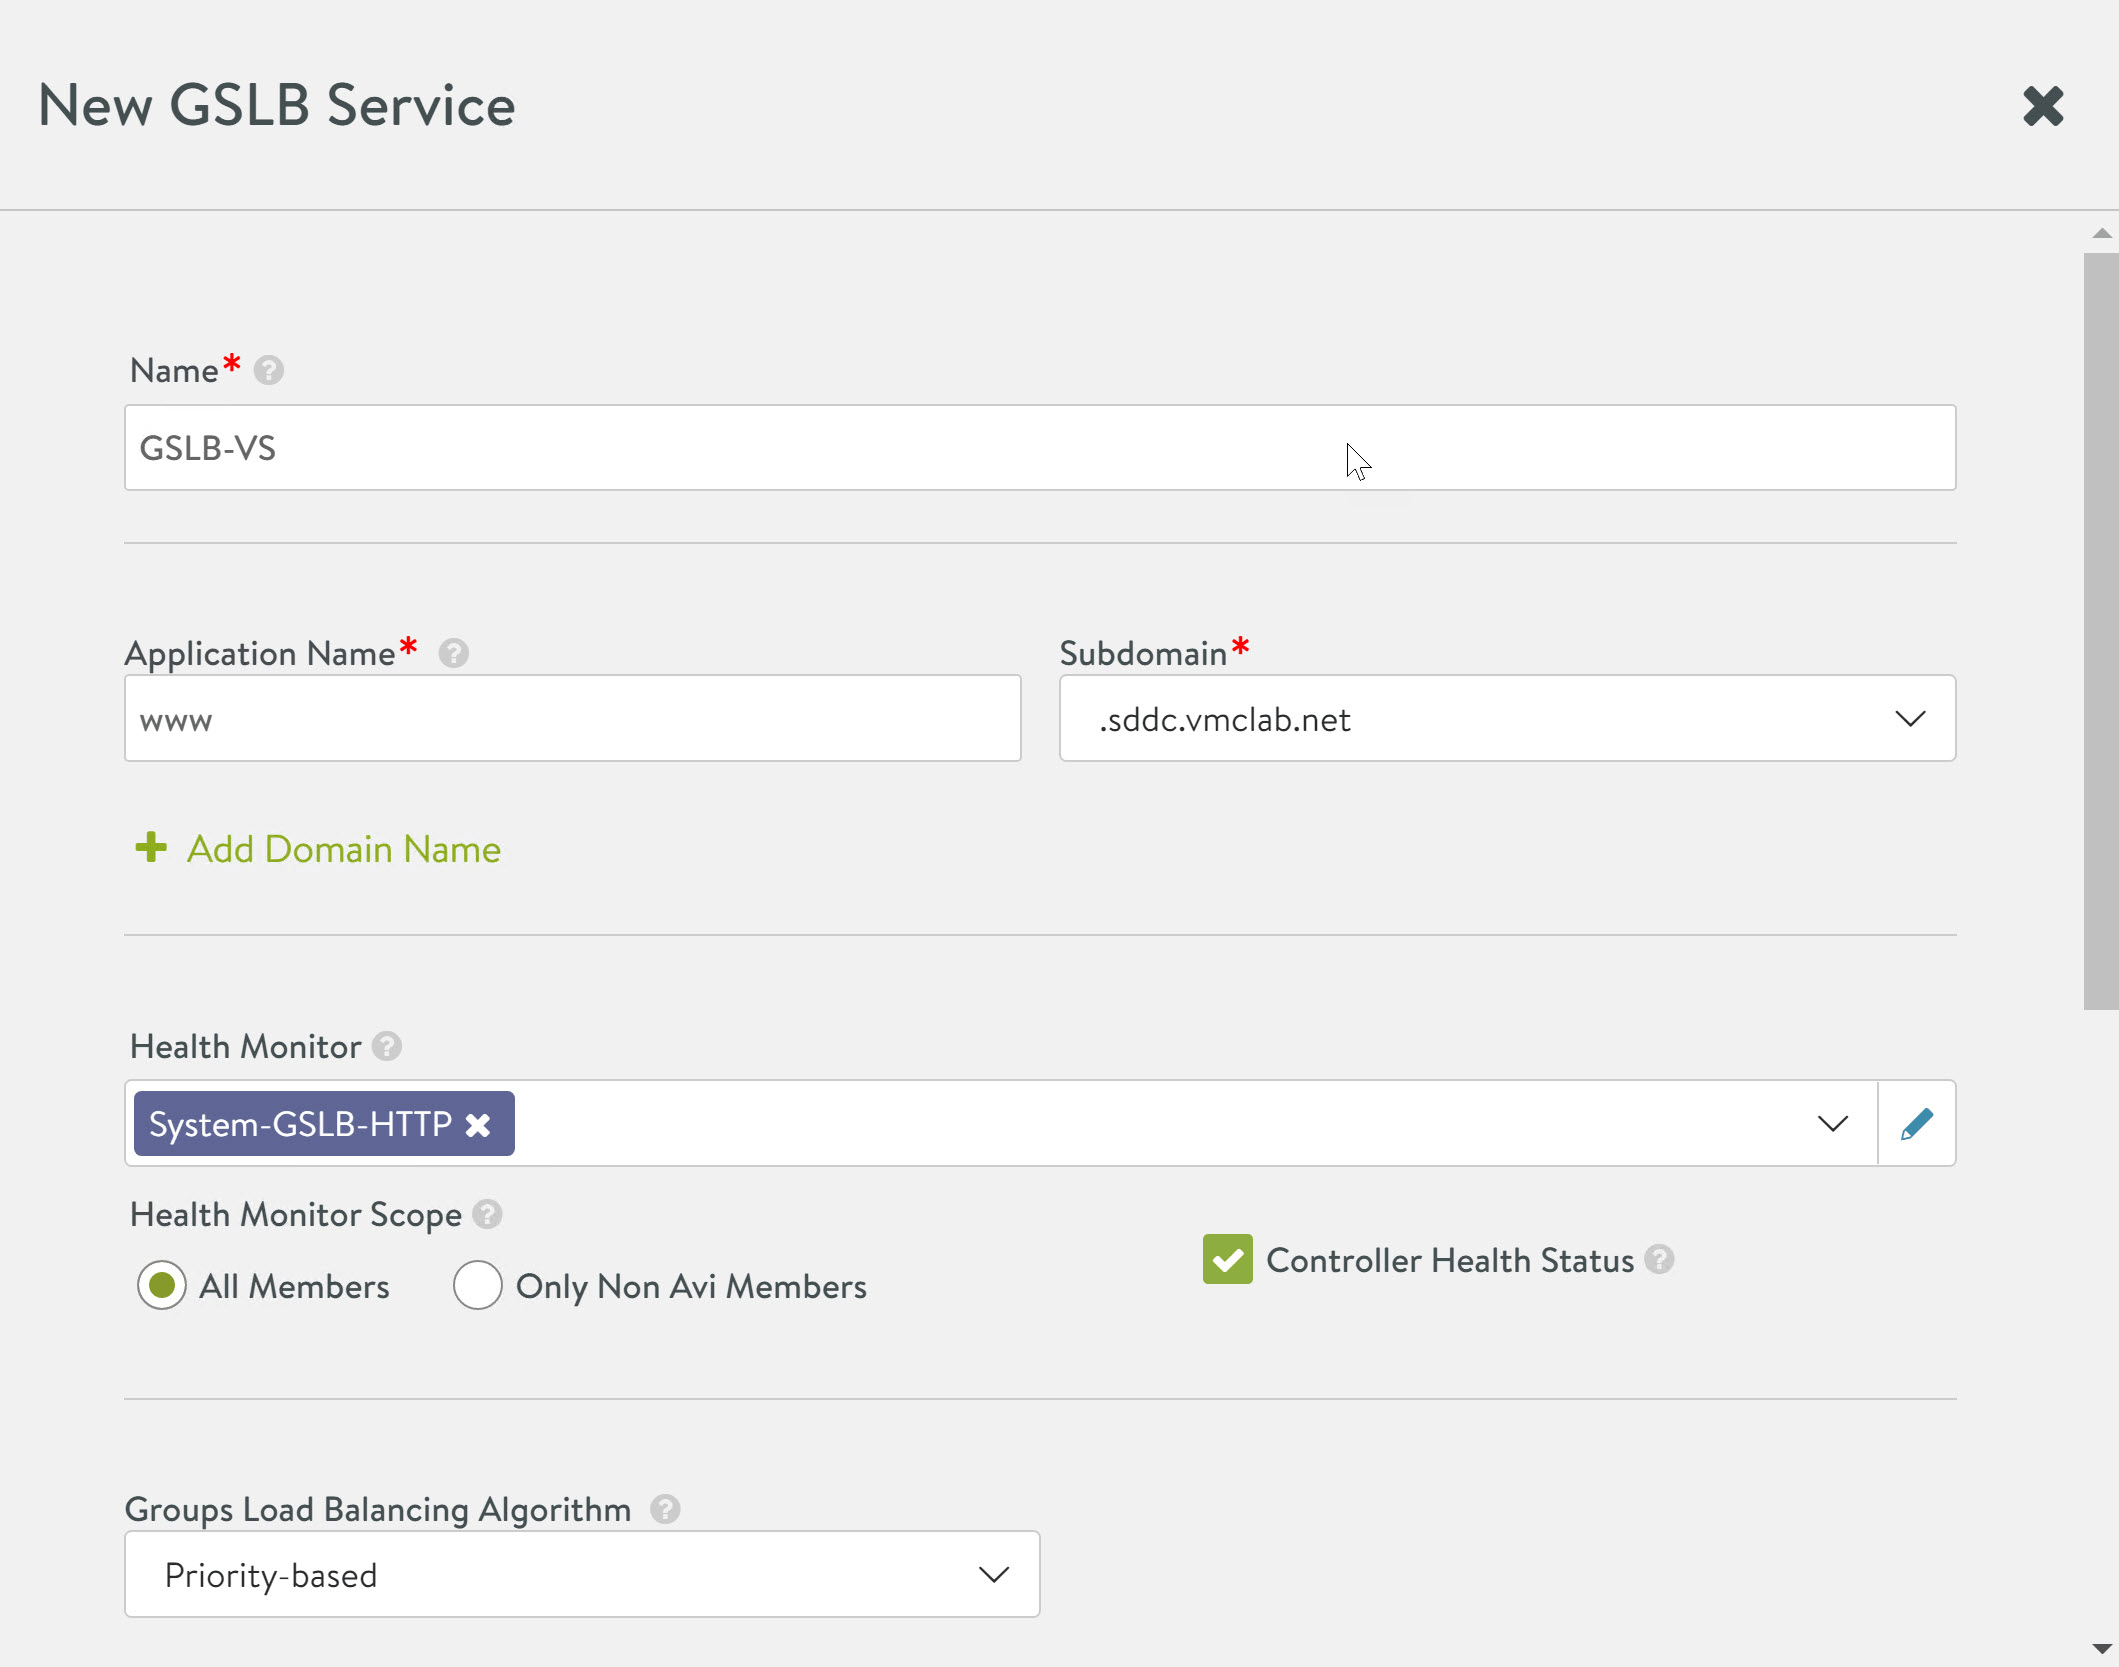
Task: Click the plus icon for Add Domain Name
Action: [x=151, y=848]
